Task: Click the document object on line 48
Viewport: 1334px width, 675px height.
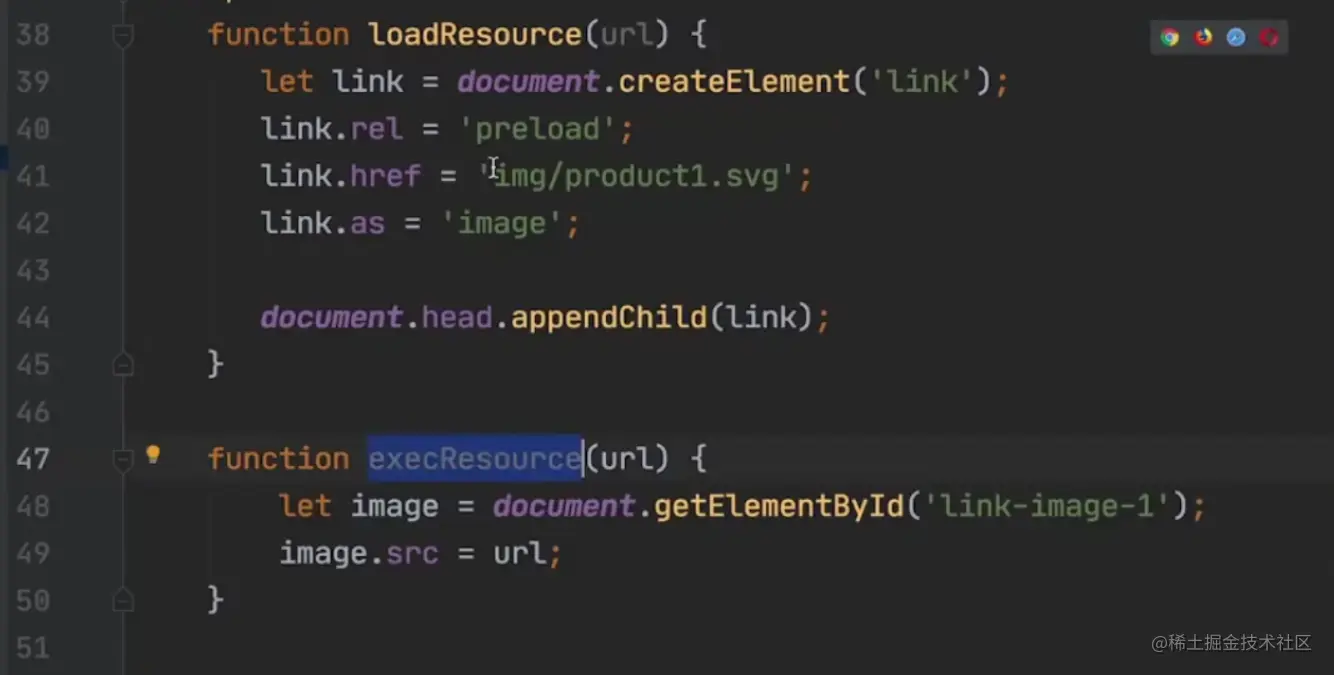Action: (x=564, y=506)
